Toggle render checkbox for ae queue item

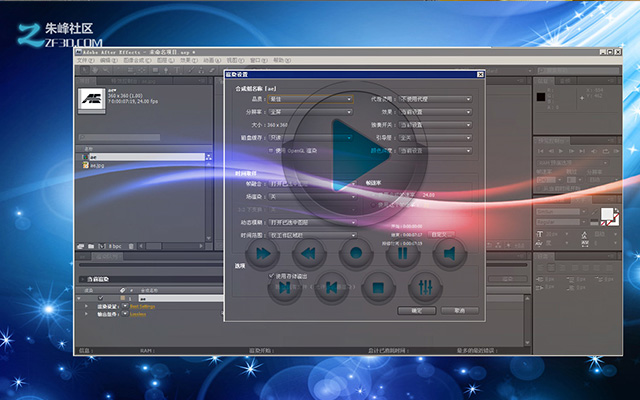[x=100, y=298]
